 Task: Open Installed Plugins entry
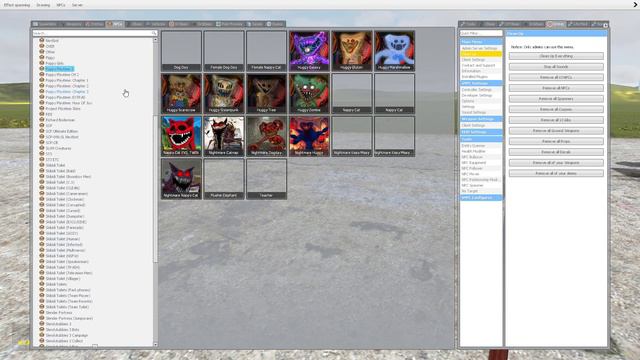pos(475,77)
